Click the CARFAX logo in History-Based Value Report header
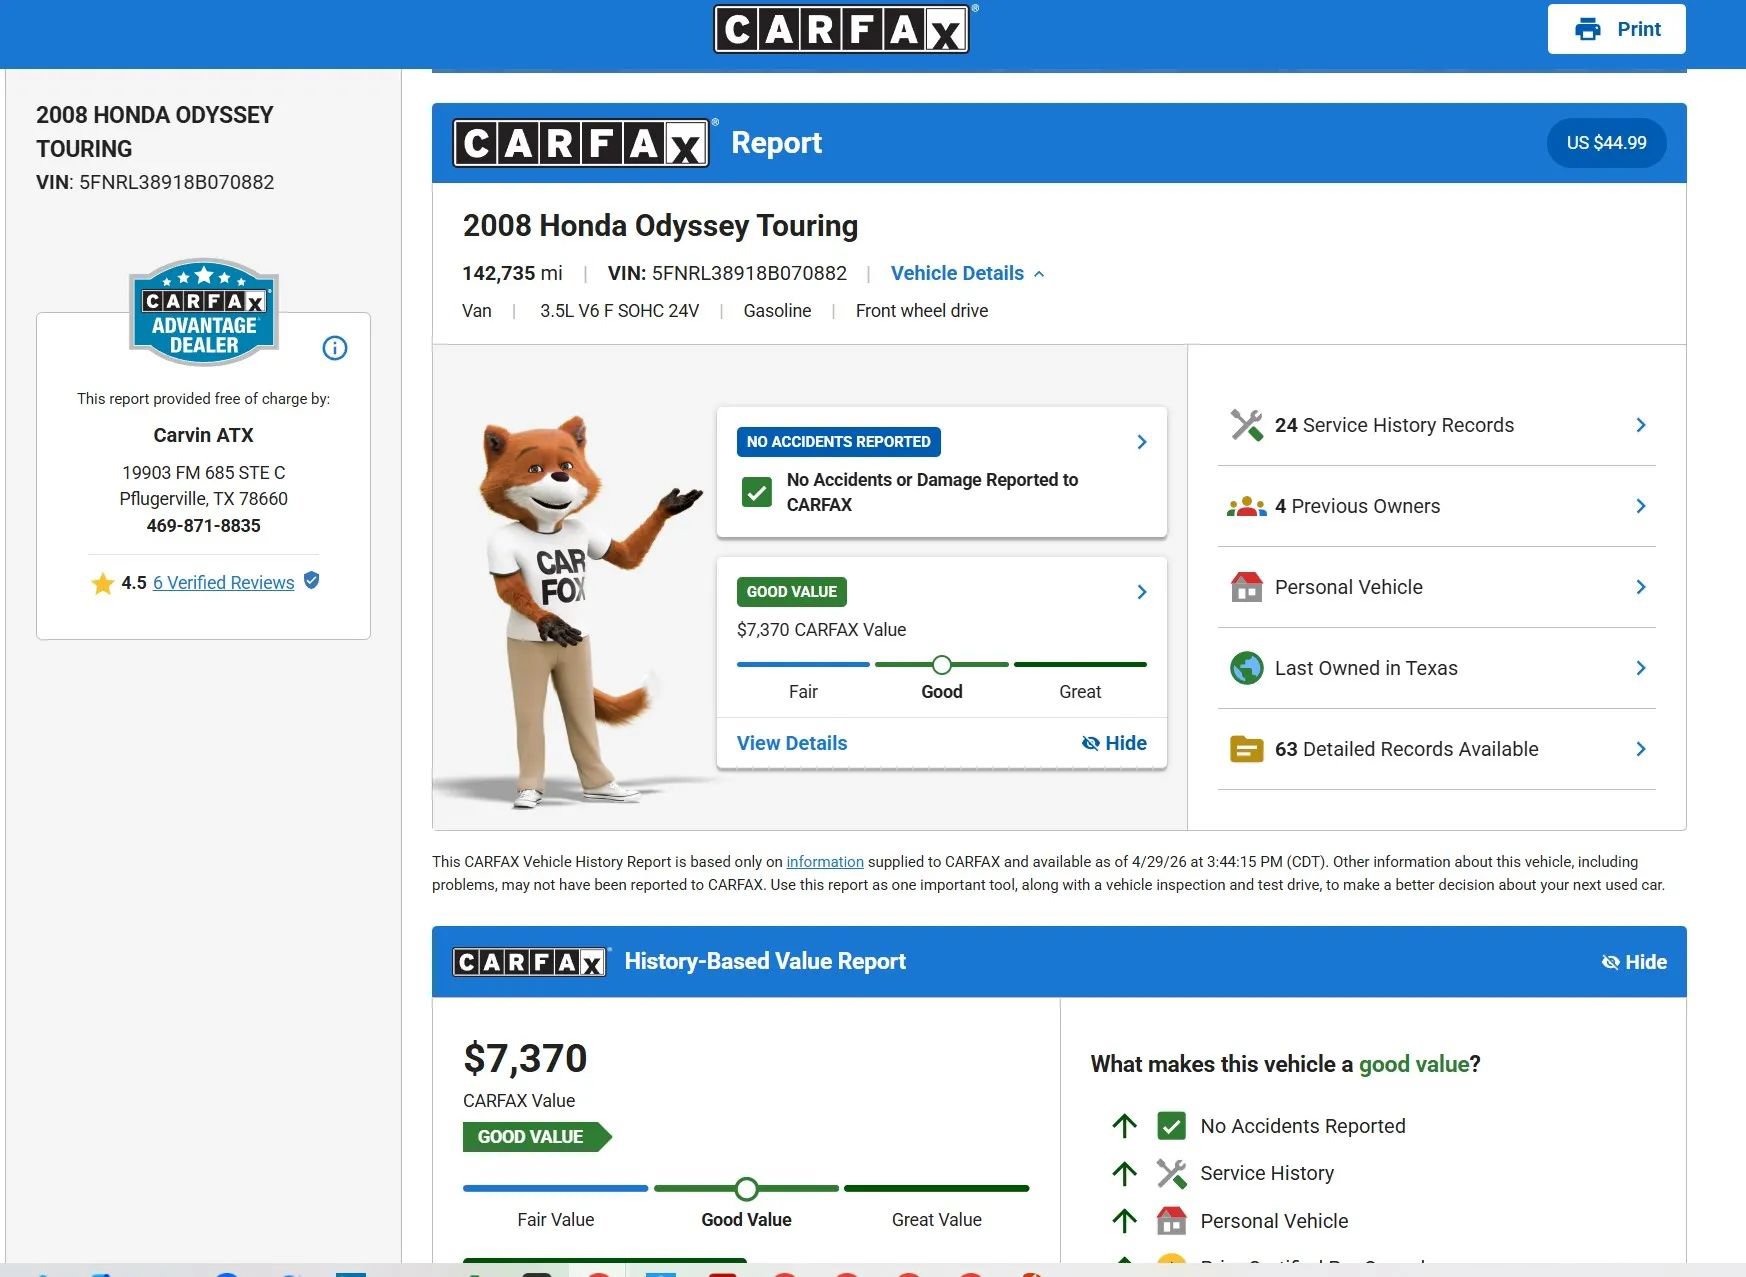Screen dimensions: 1746x1277 coord(530,962)
